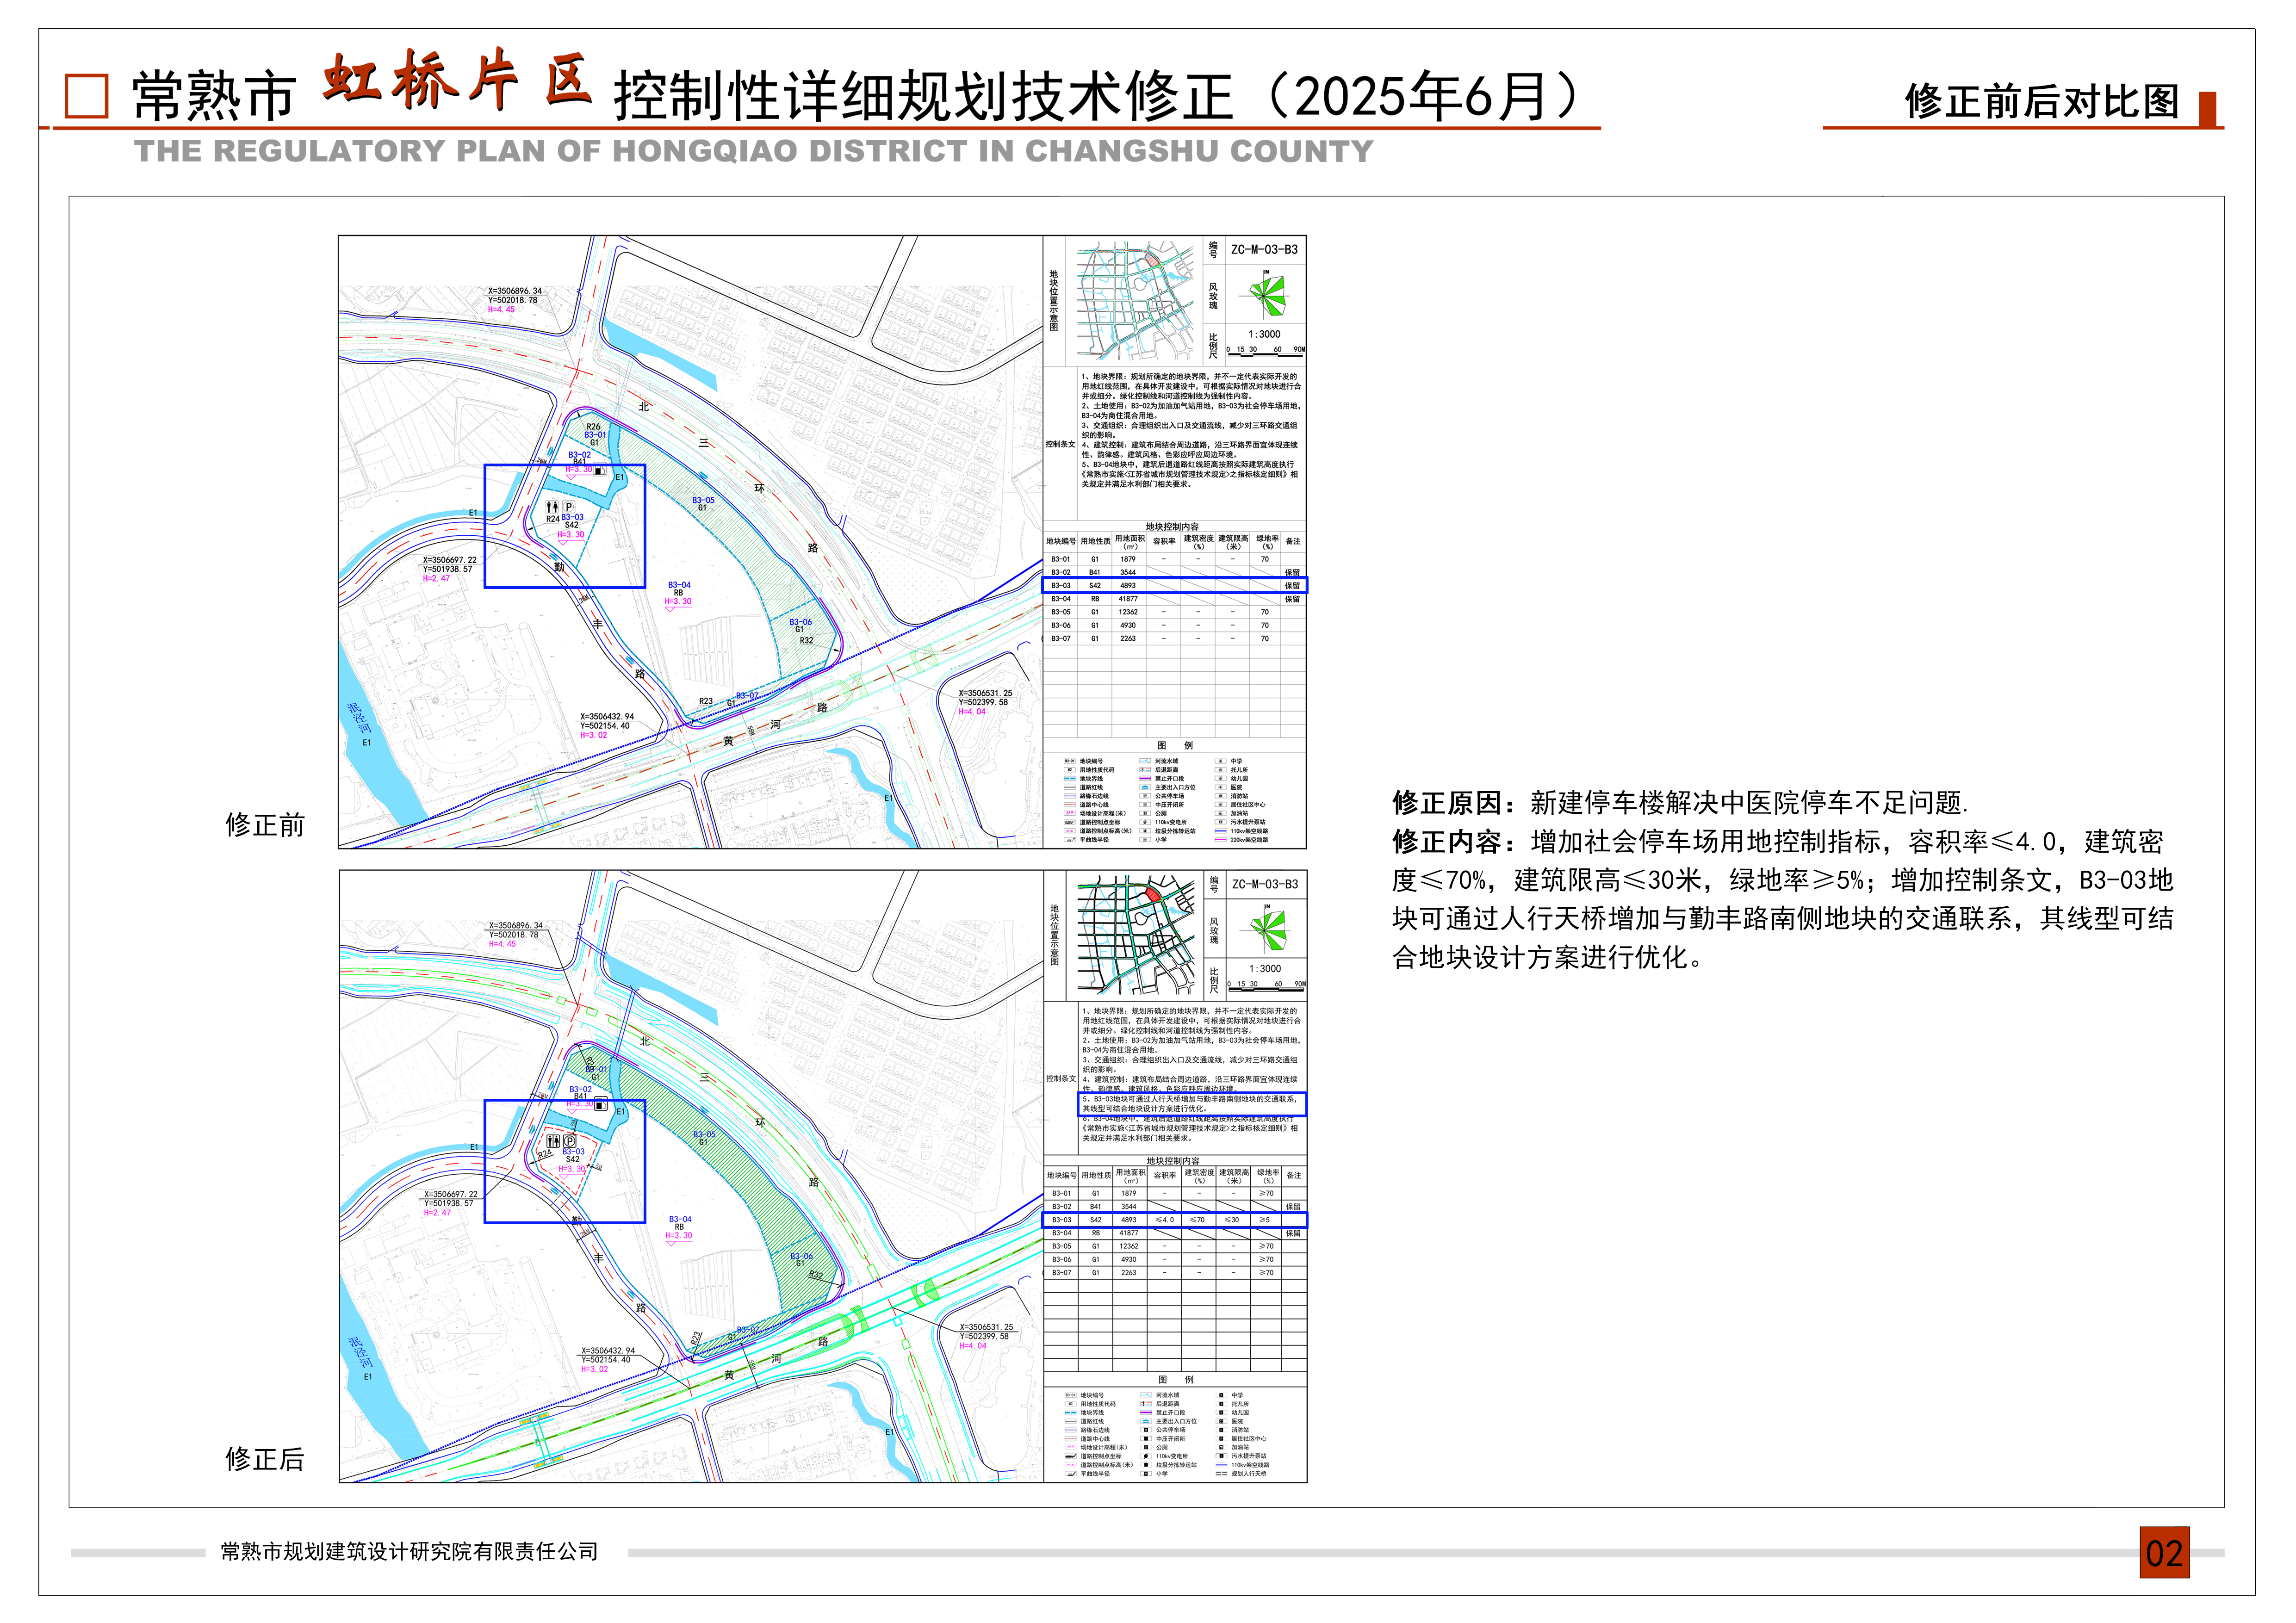Image resolution: width=2296 pixels, height=1623 pixels.
Task: Click the 修正后 location key-map thumbnail
Action: click(1136, 934)
